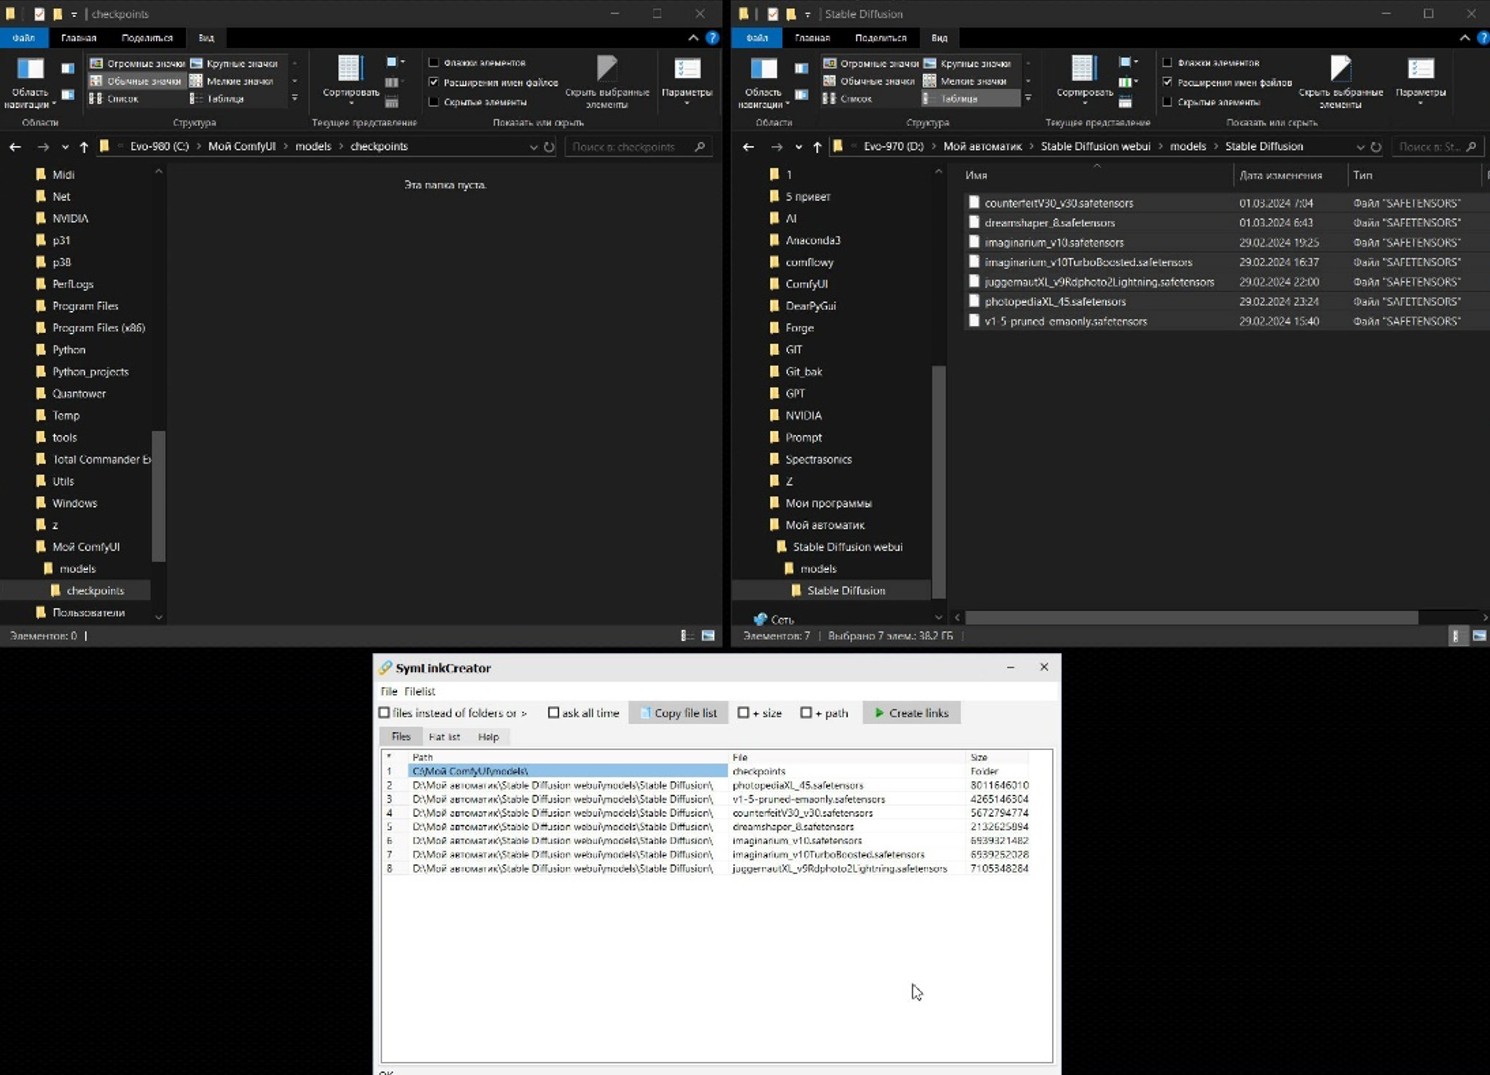Switch to Help tab in SymlinkCreator
Viewport: 1490px width, 1075px height.
(x=488, y=737)
